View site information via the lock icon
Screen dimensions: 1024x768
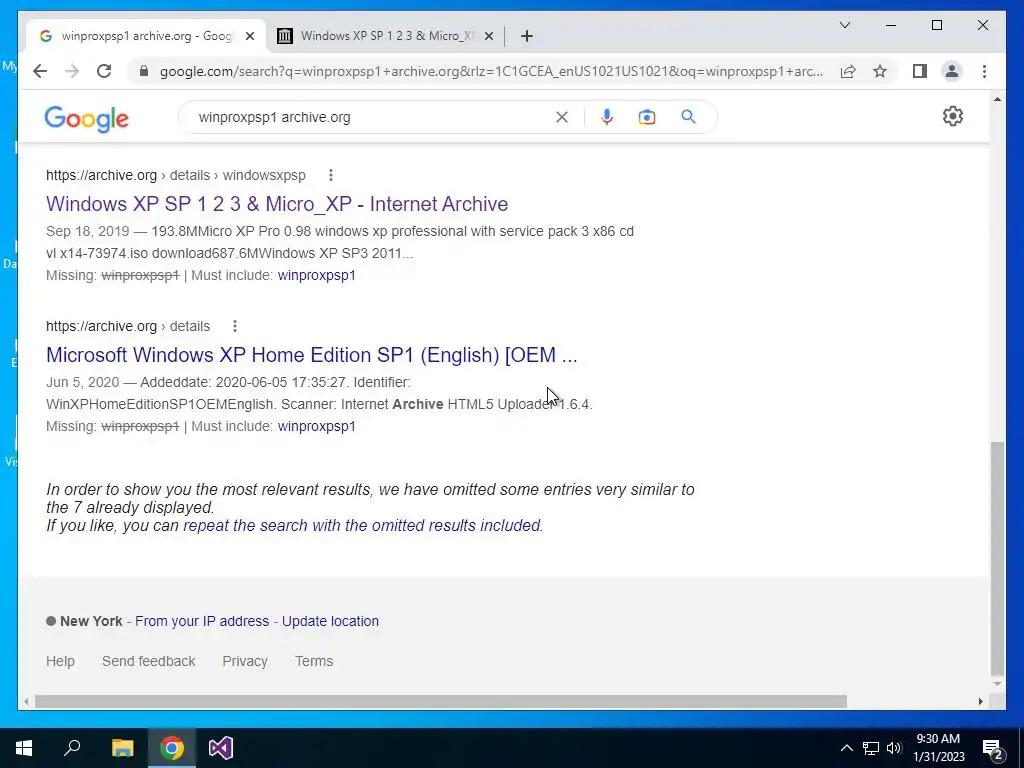(144, 71)
